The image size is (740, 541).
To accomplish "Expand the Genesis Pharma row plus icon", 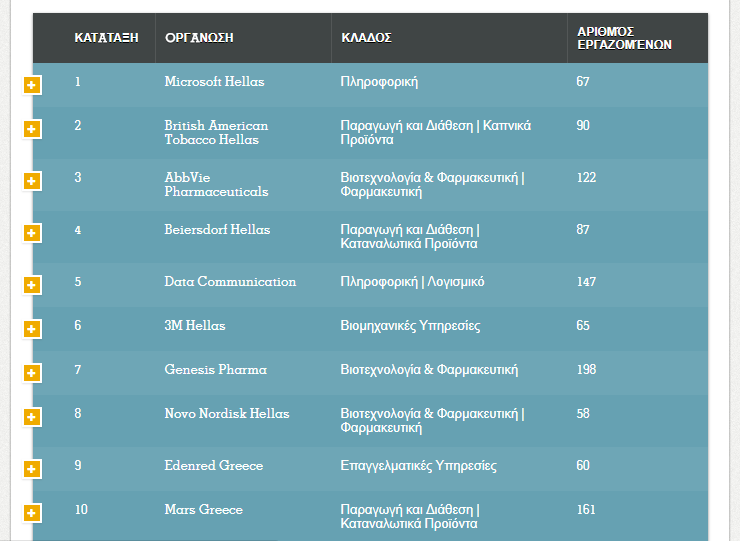I will (x=32, y=373).
